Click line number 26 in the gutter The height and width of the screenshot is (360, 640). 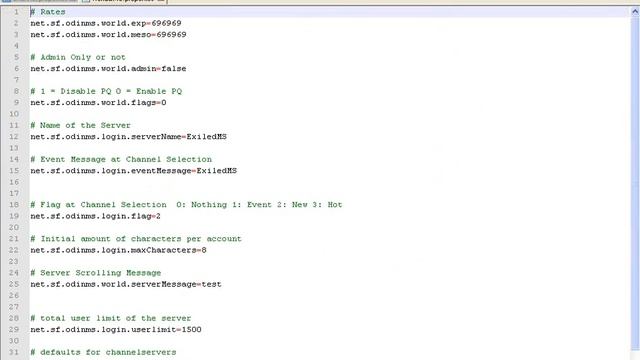tap(14, 296)
